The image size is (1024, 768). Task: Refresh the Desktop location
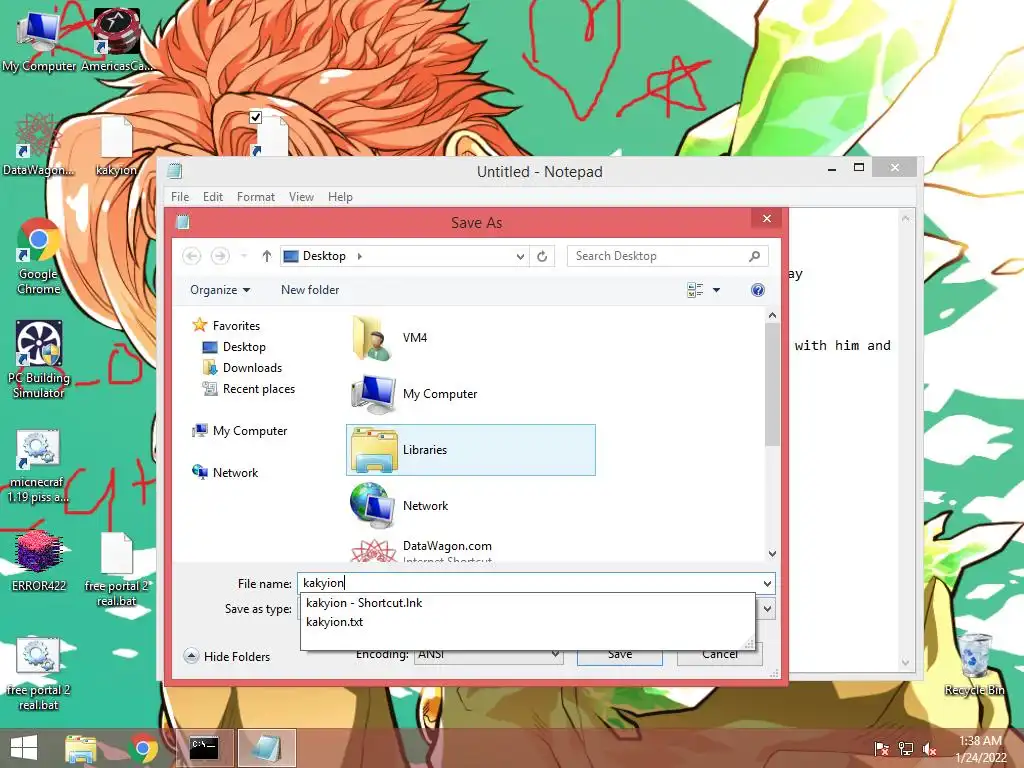542,256
